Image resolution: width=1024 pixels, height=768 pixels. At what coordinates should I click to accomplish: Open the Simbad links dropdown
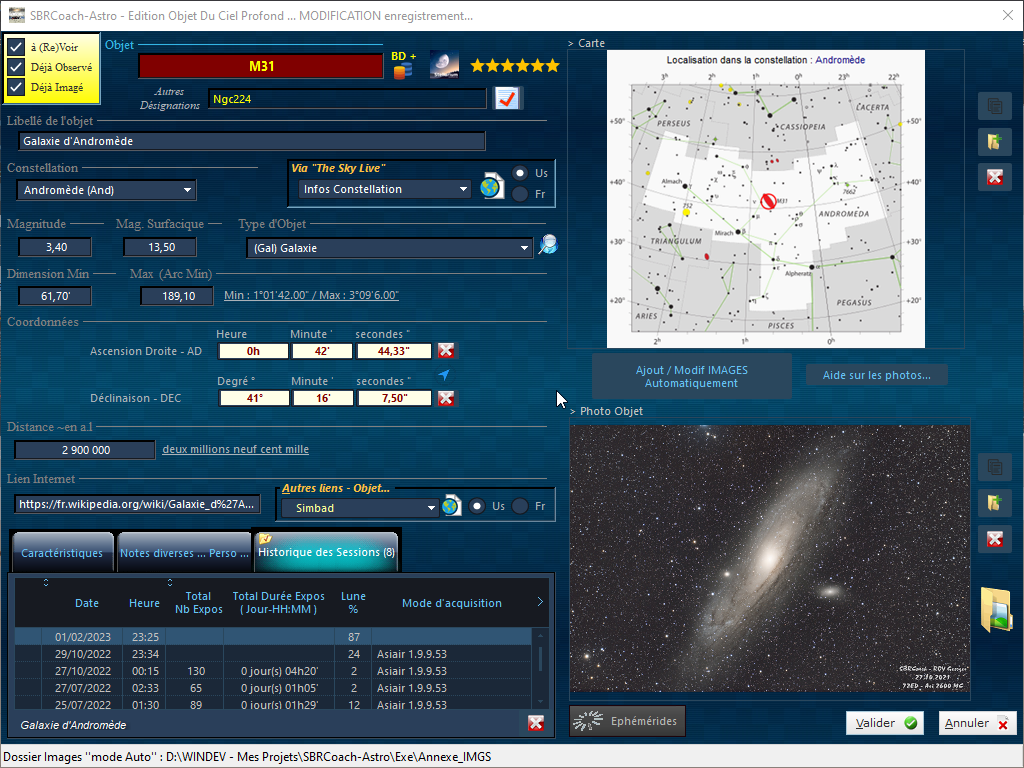[x=359, y=508]
